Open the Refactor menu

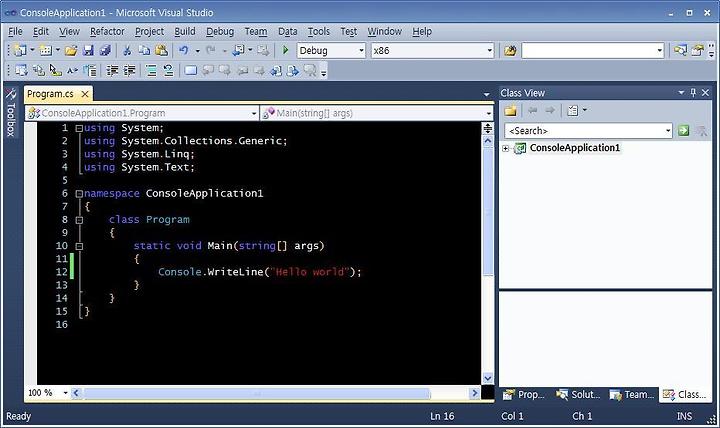(x=107, y=31)
